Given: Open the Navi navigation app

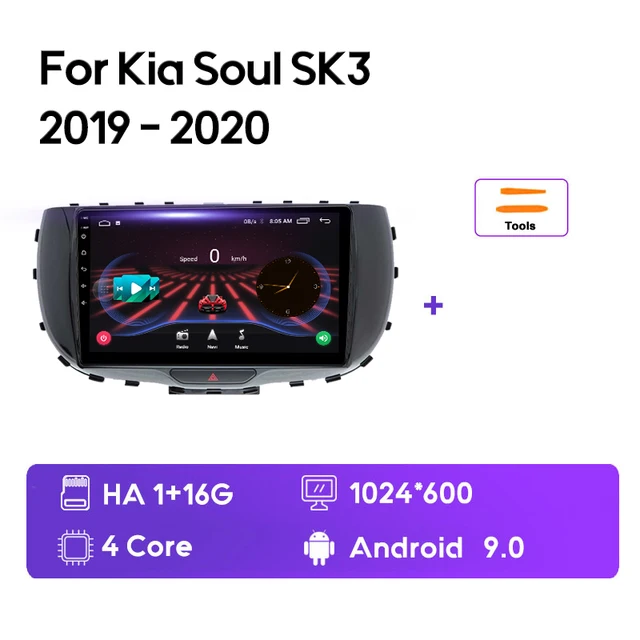Looking at the screenshot, I should coord(212,339).
